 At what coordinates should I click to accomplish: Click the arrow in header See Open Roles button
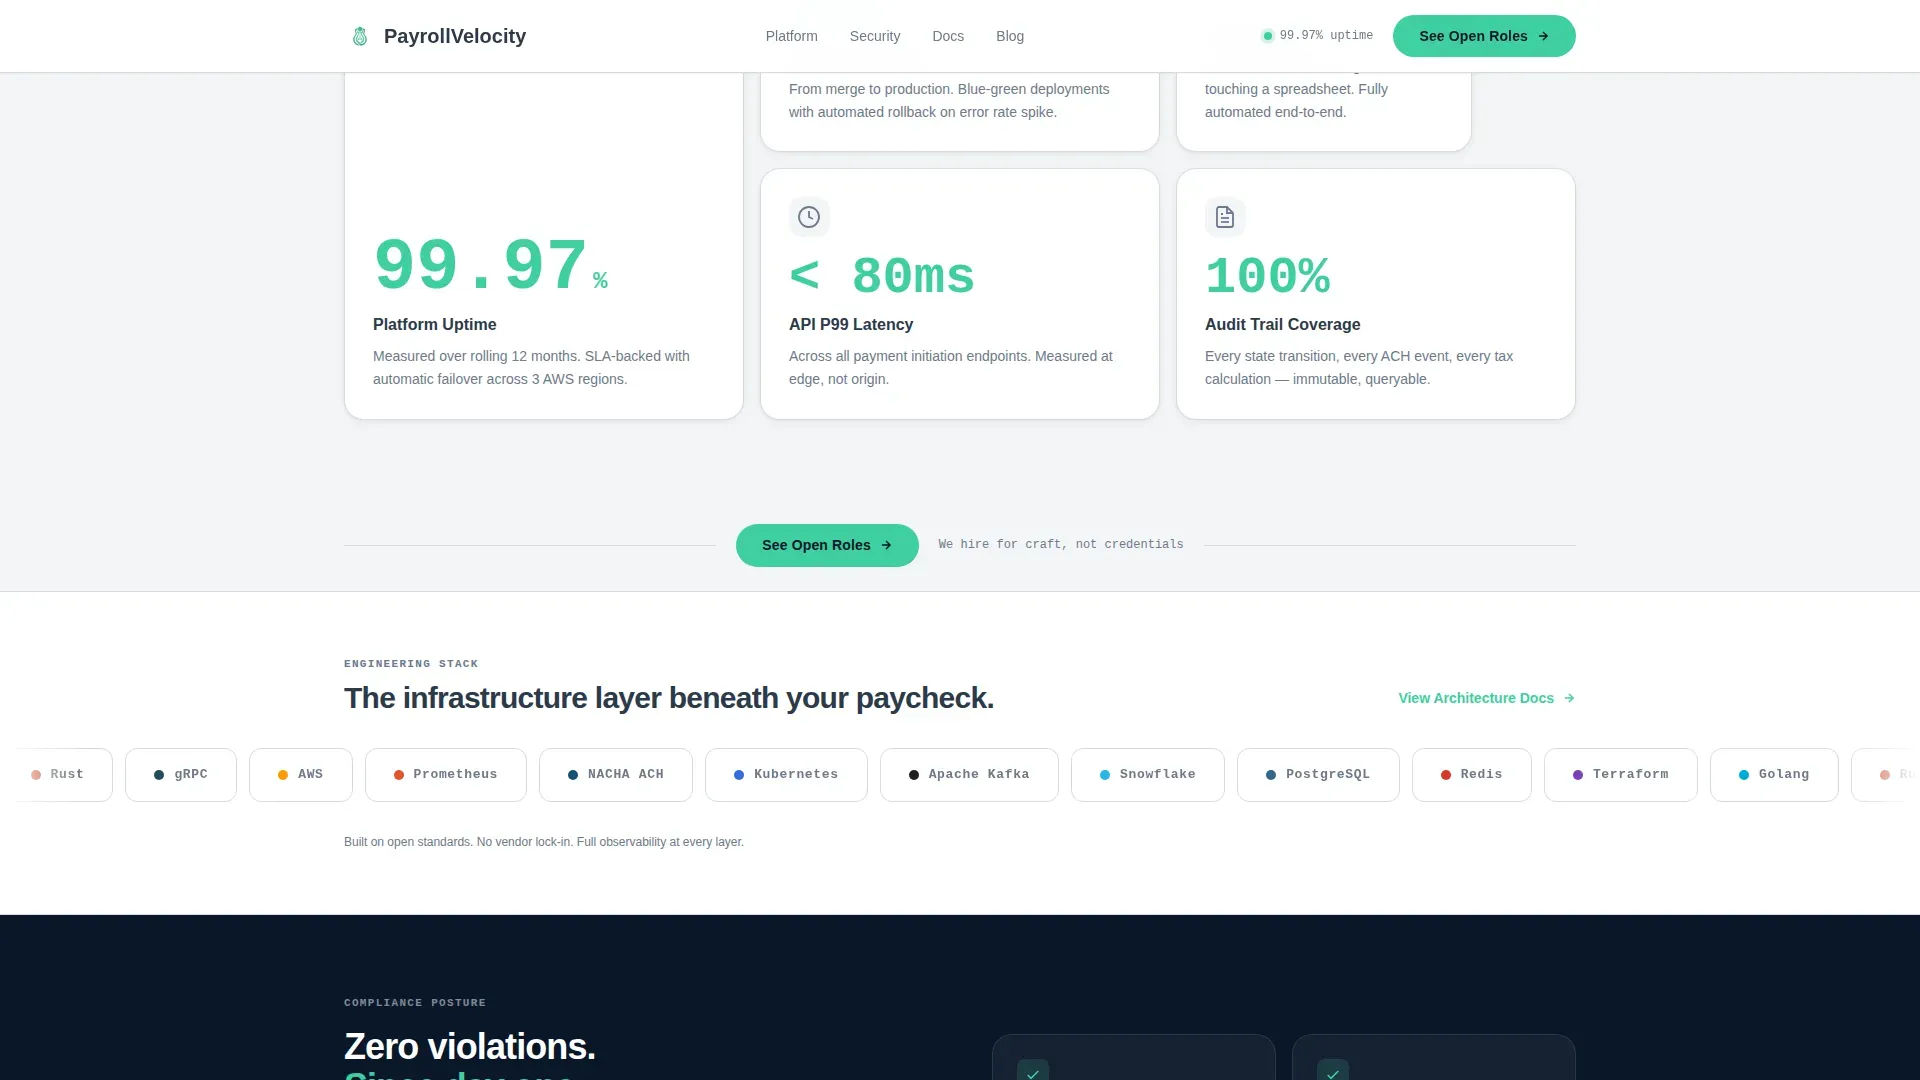(1543, 36)
